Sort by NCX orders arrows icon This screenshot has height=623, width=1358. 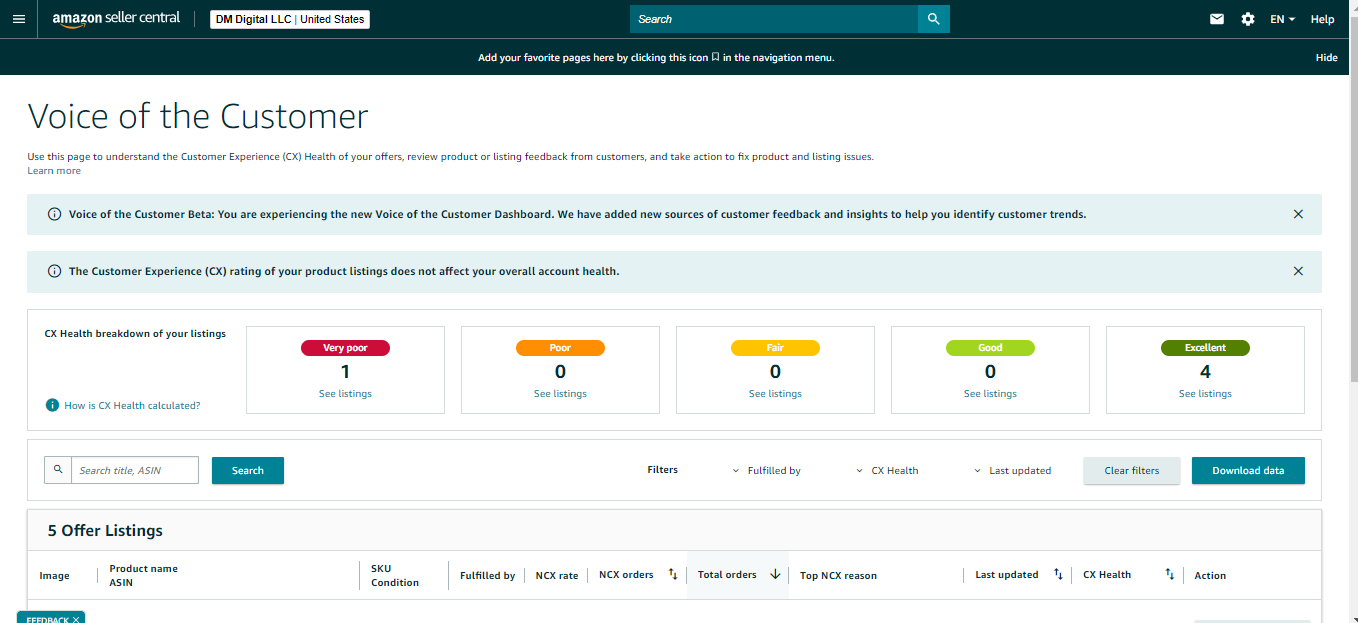pos(673,575)
